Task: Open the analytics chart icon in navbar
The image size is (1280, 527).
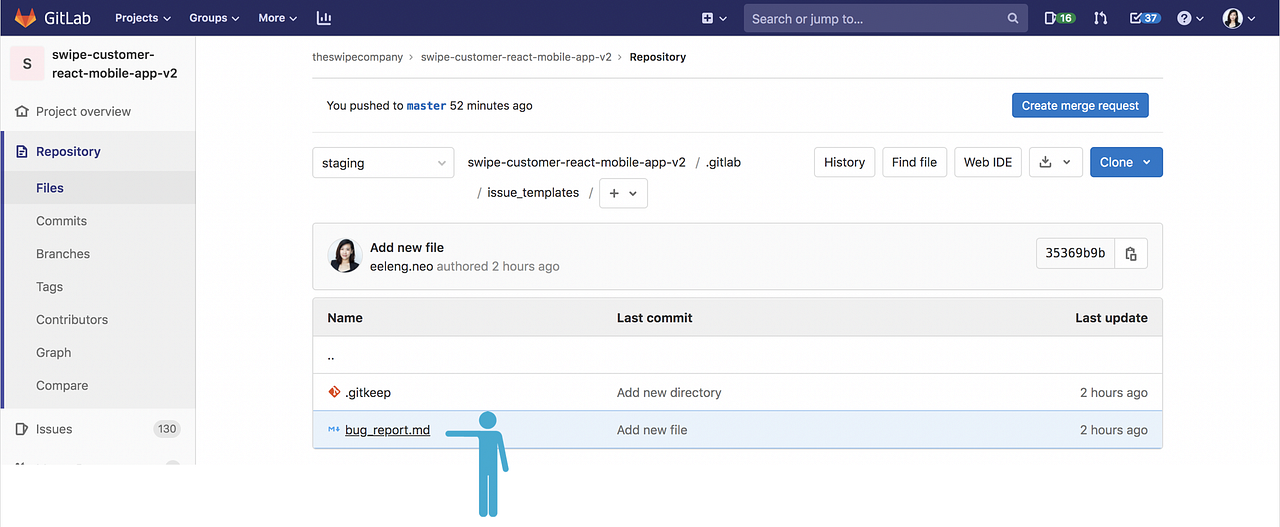Action: tap(324, 18)
